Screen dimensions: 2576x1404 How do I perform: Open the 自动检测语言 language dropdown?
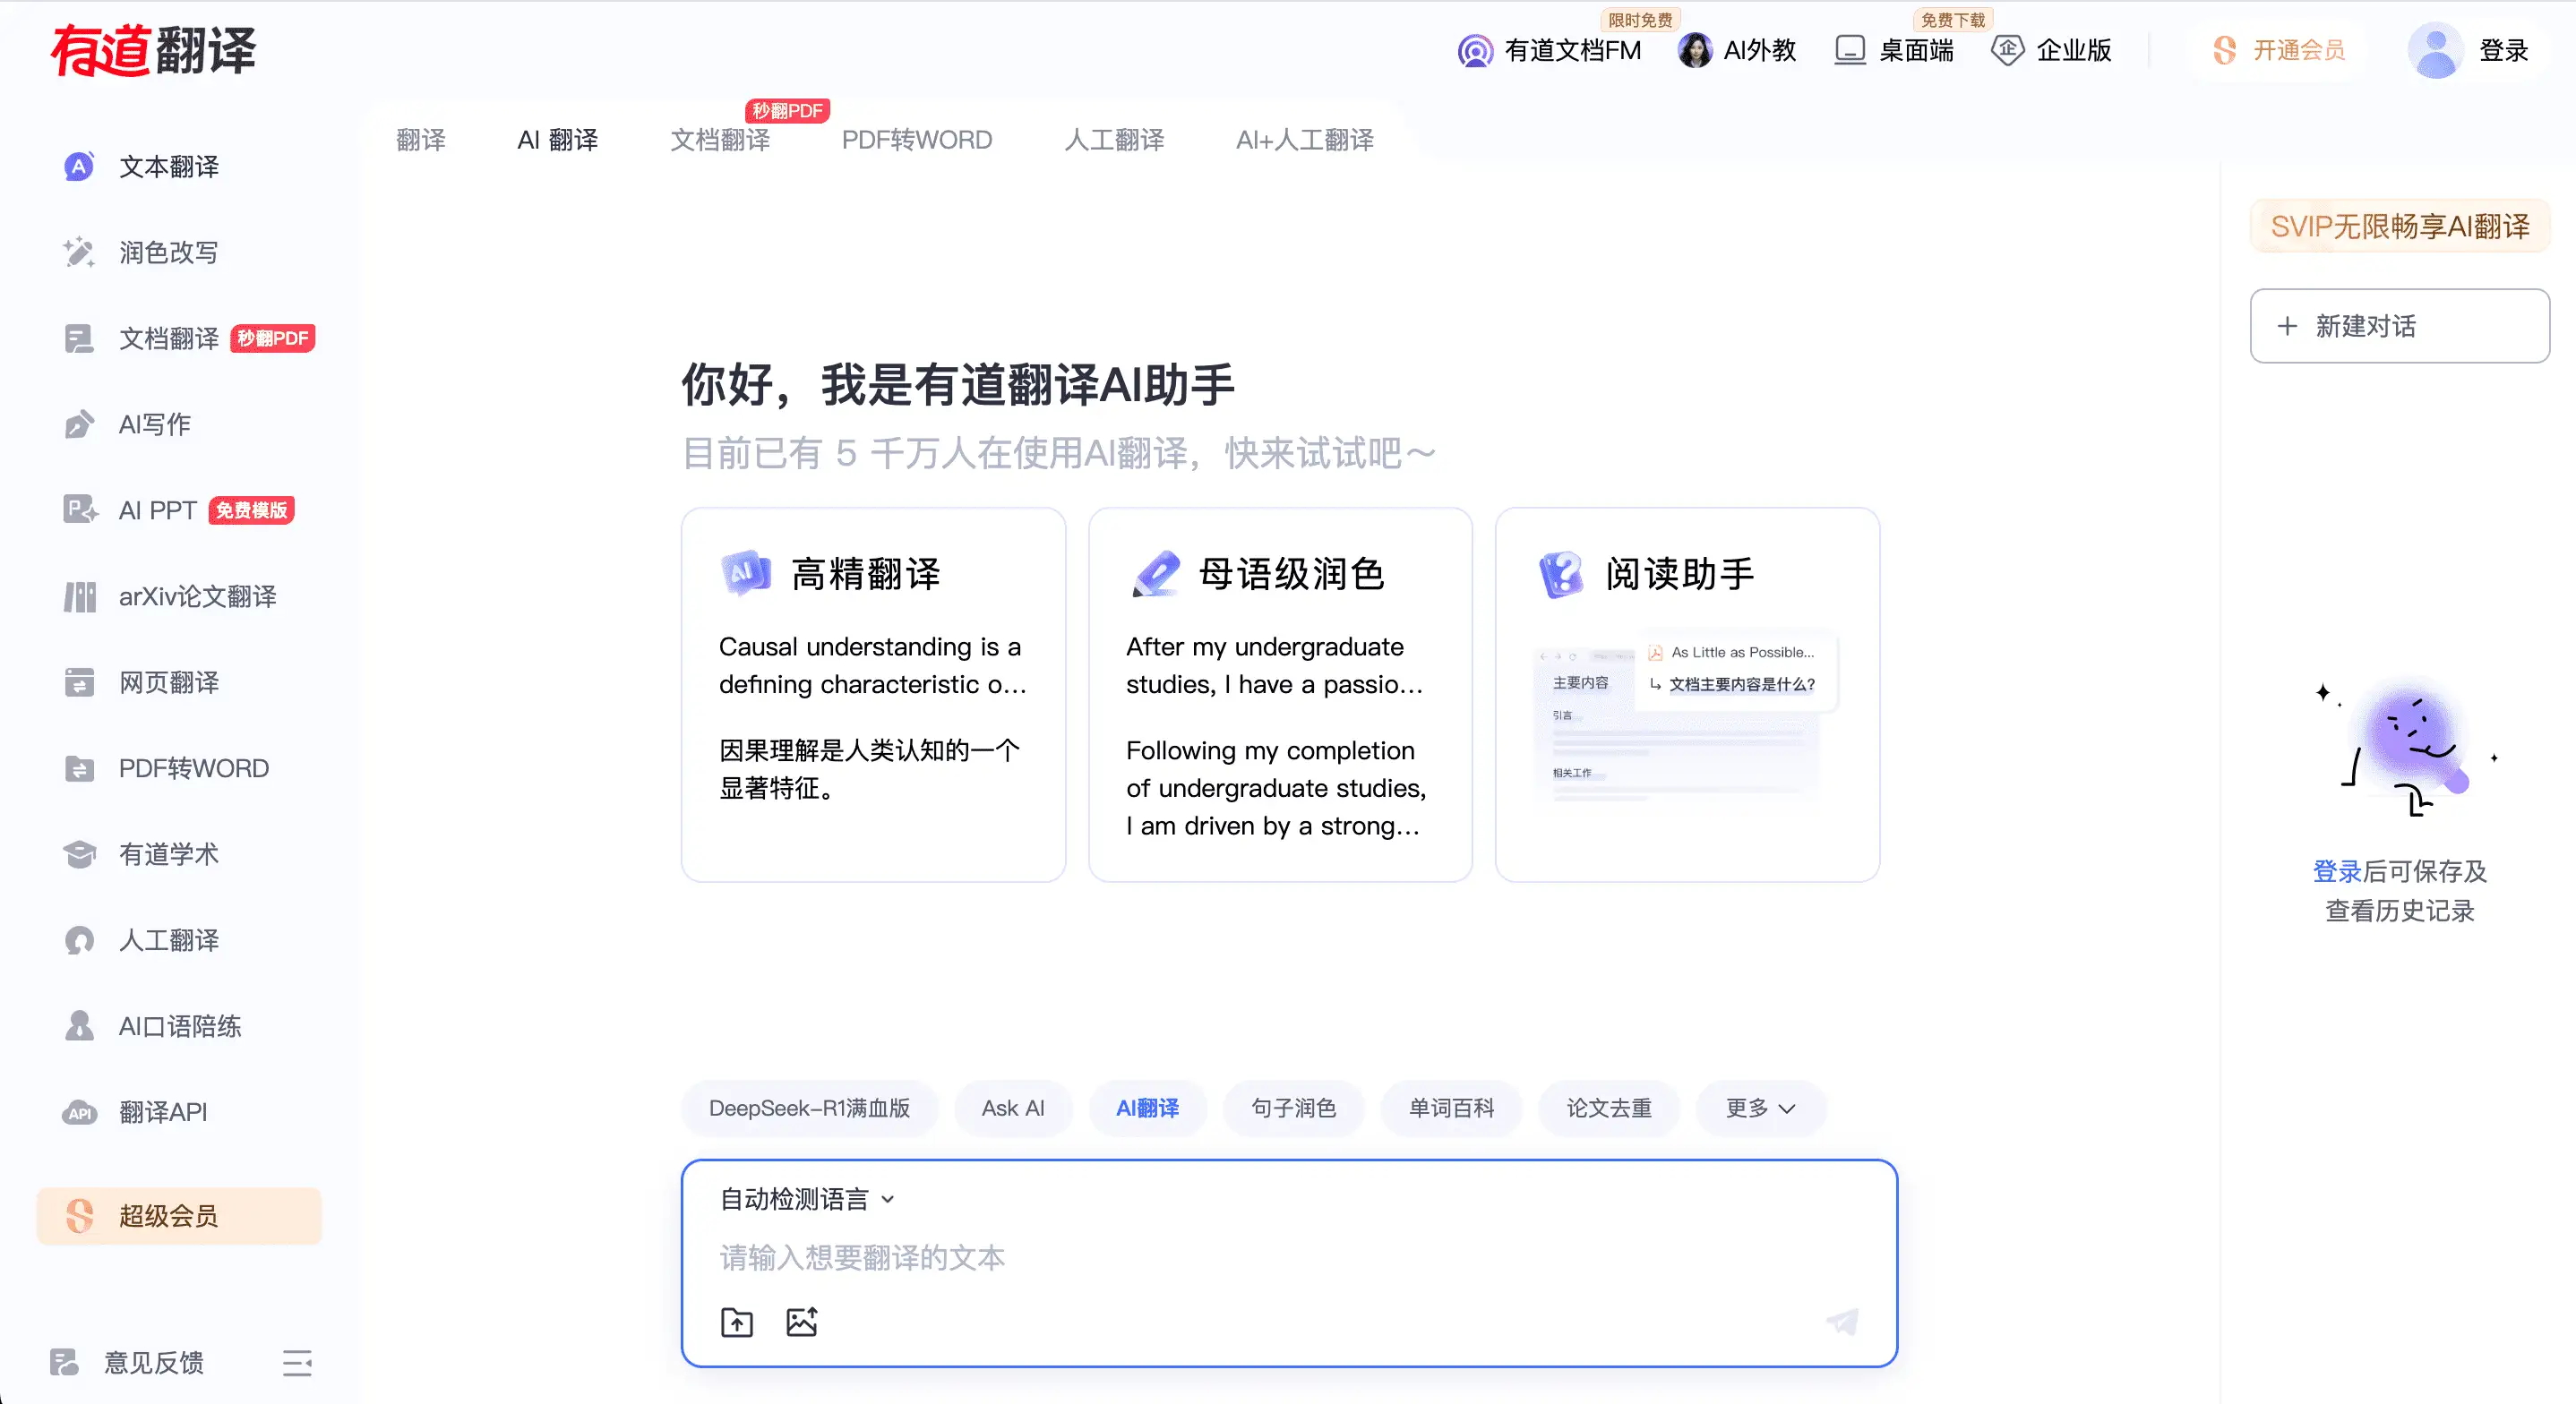(806, 1199)
